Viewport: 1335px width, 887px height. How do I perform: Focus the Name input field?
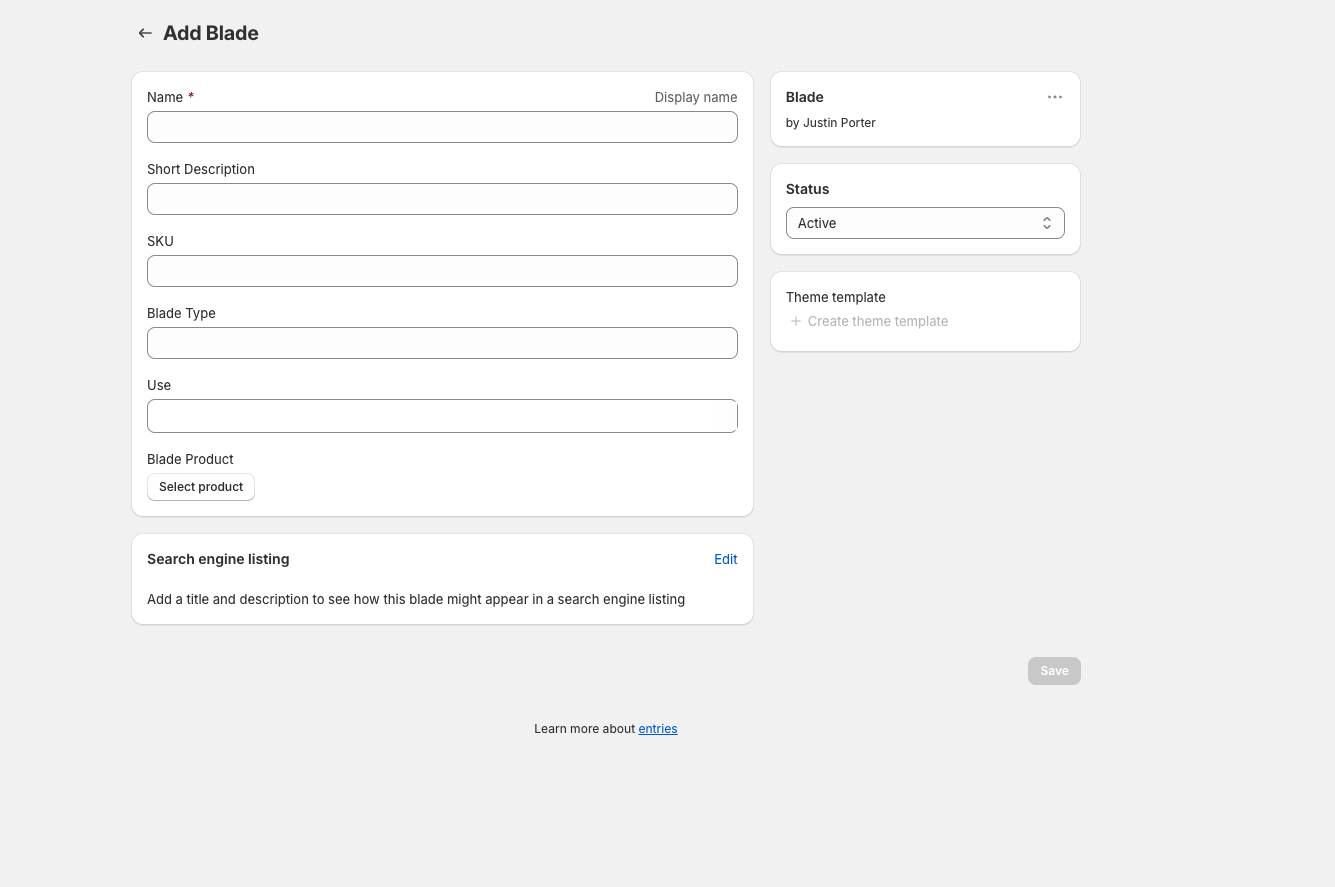click(x=442, y=127)
